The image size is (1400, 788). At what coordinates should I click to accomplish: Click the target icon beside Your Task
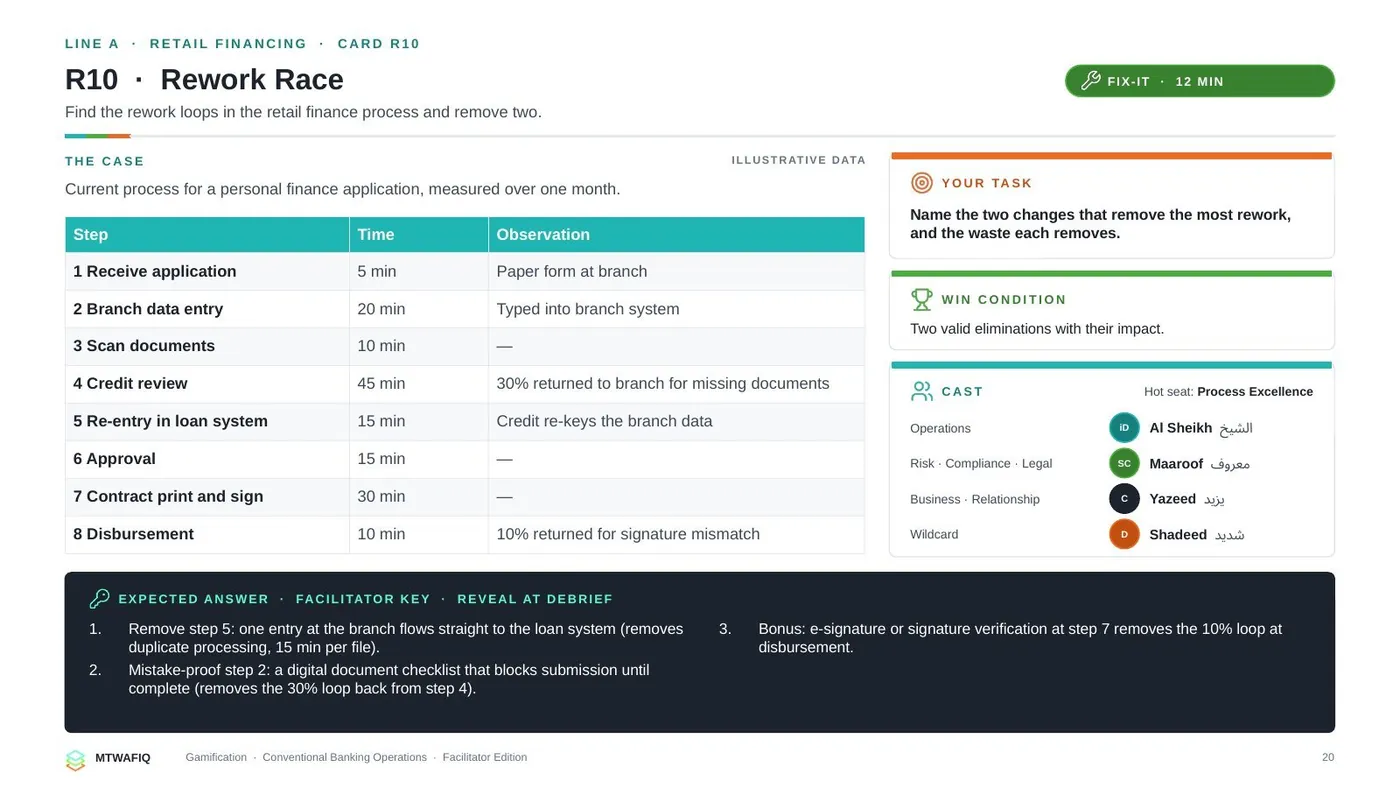(x=922, y=183)
